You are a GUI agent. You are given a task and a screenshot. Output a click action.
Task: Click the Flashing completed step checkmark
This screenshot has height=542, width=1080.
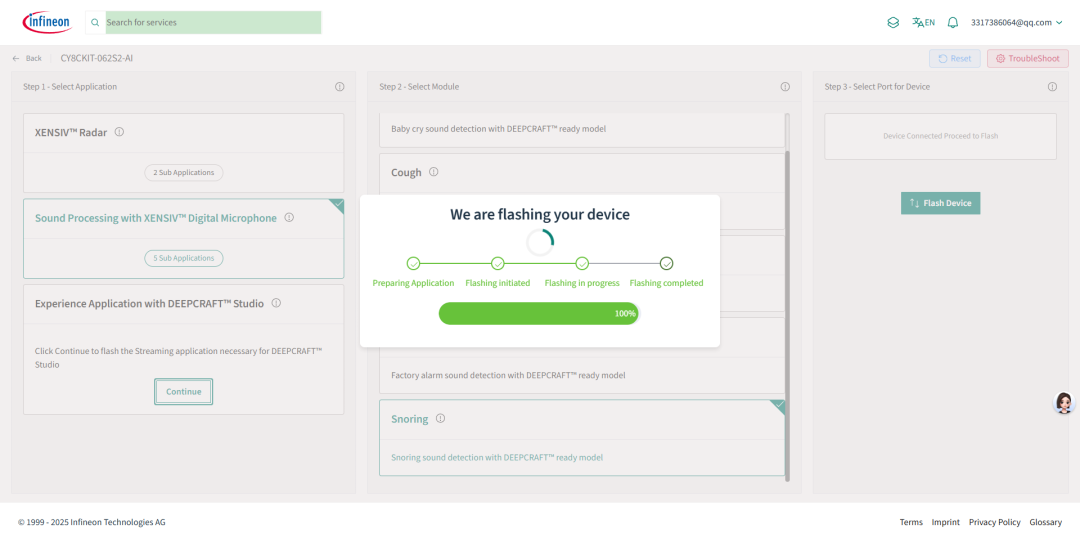(667, 264)
